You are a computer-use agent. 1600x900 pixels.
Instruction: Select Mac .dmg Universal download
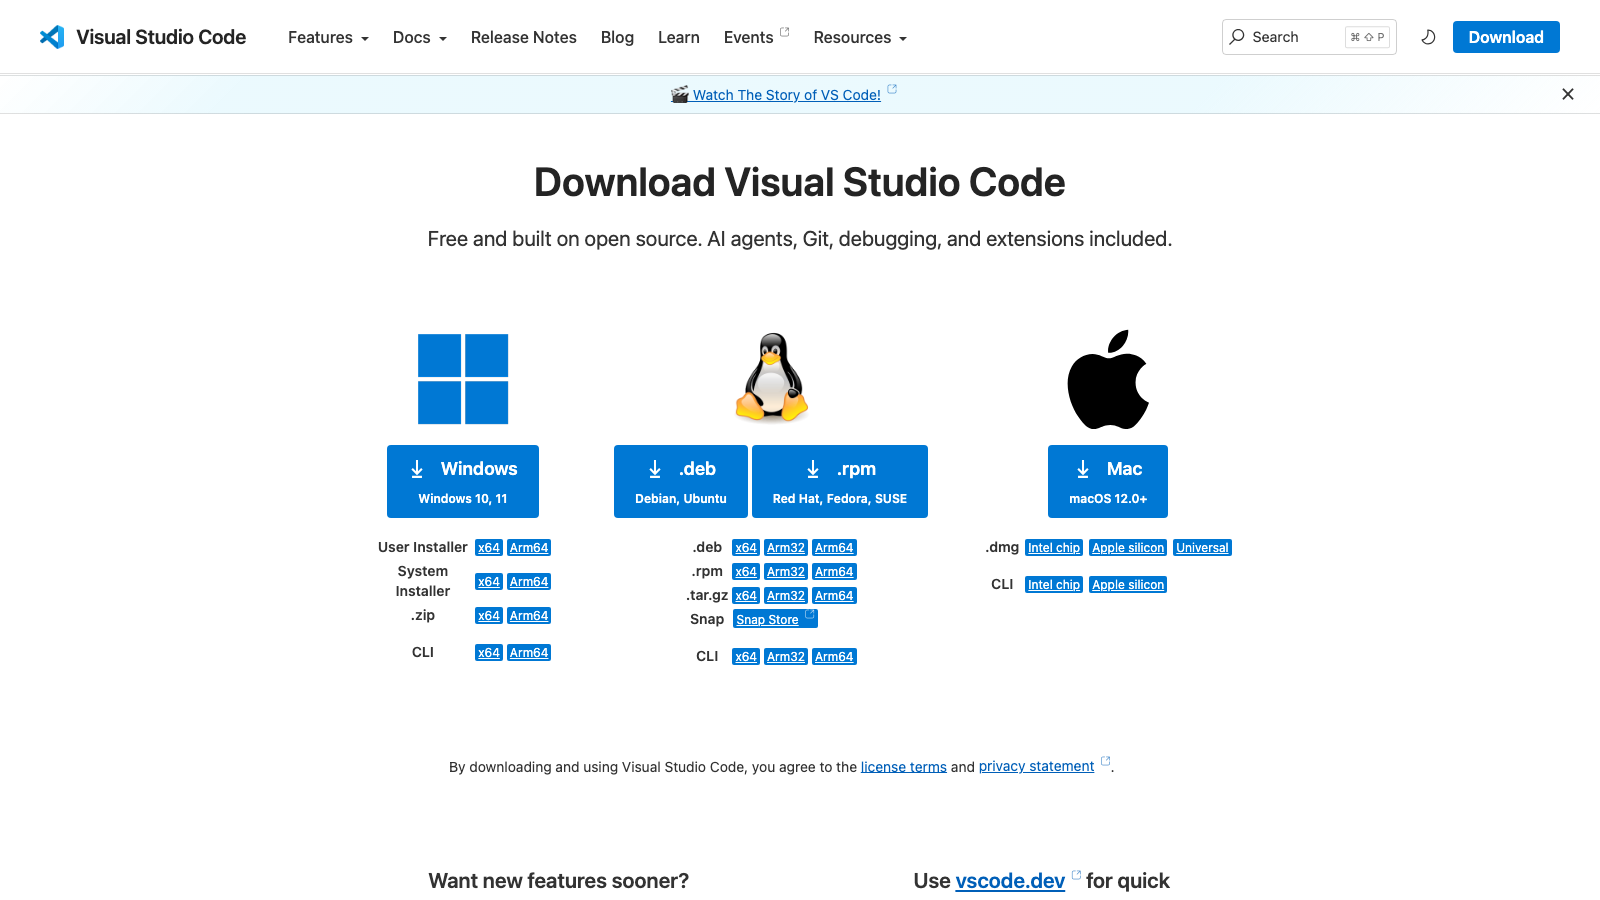1202,548
